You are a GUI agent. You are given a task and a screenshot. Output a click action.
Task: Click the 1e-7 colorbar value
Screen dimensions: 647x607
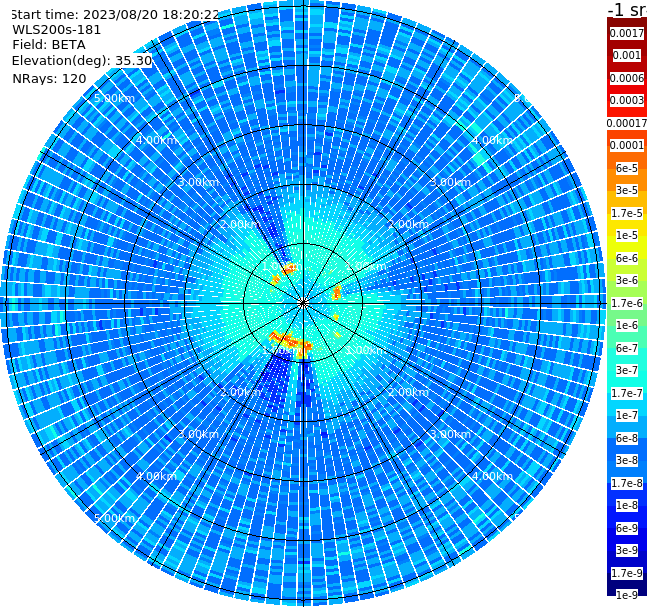627,415
